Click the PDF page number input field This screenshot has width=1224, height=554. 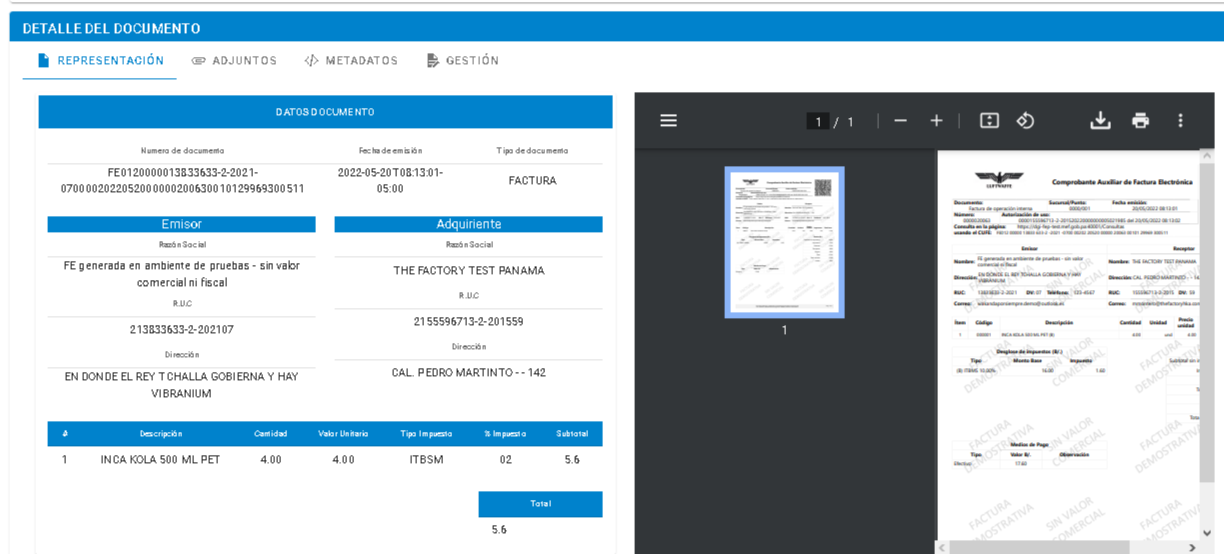point(819,122)
